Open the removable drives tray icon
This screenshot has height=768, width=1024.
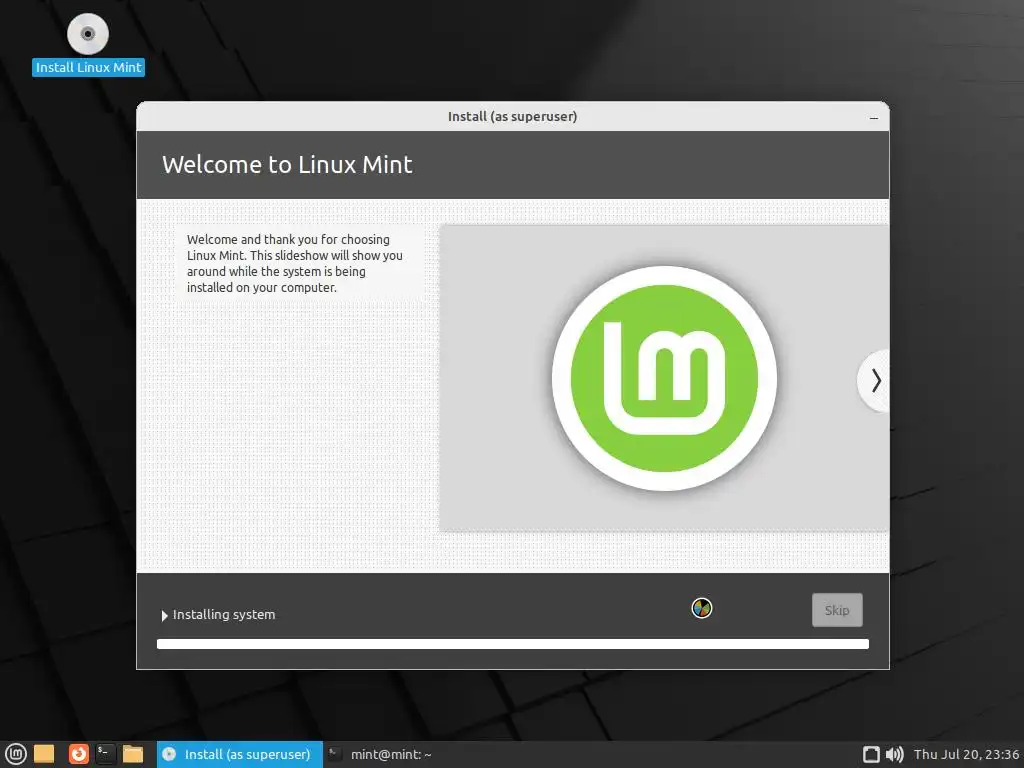pyautogui.click(x=871, y=754)
